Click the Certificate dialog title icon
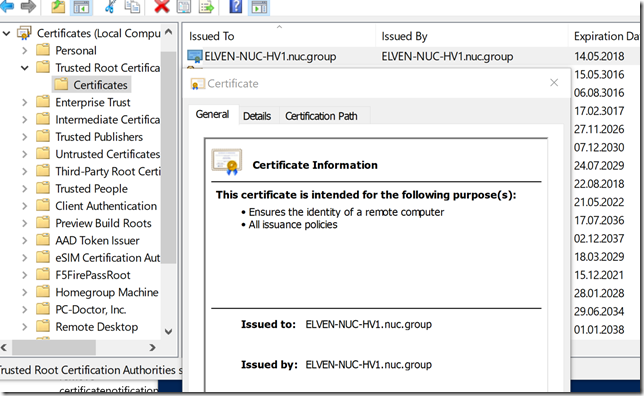 coord(197,84)
